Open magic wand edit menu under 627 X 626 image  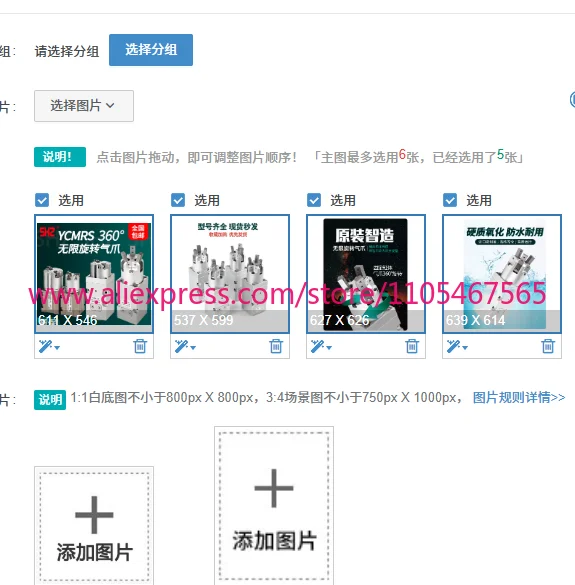click(x=321, y=347)
